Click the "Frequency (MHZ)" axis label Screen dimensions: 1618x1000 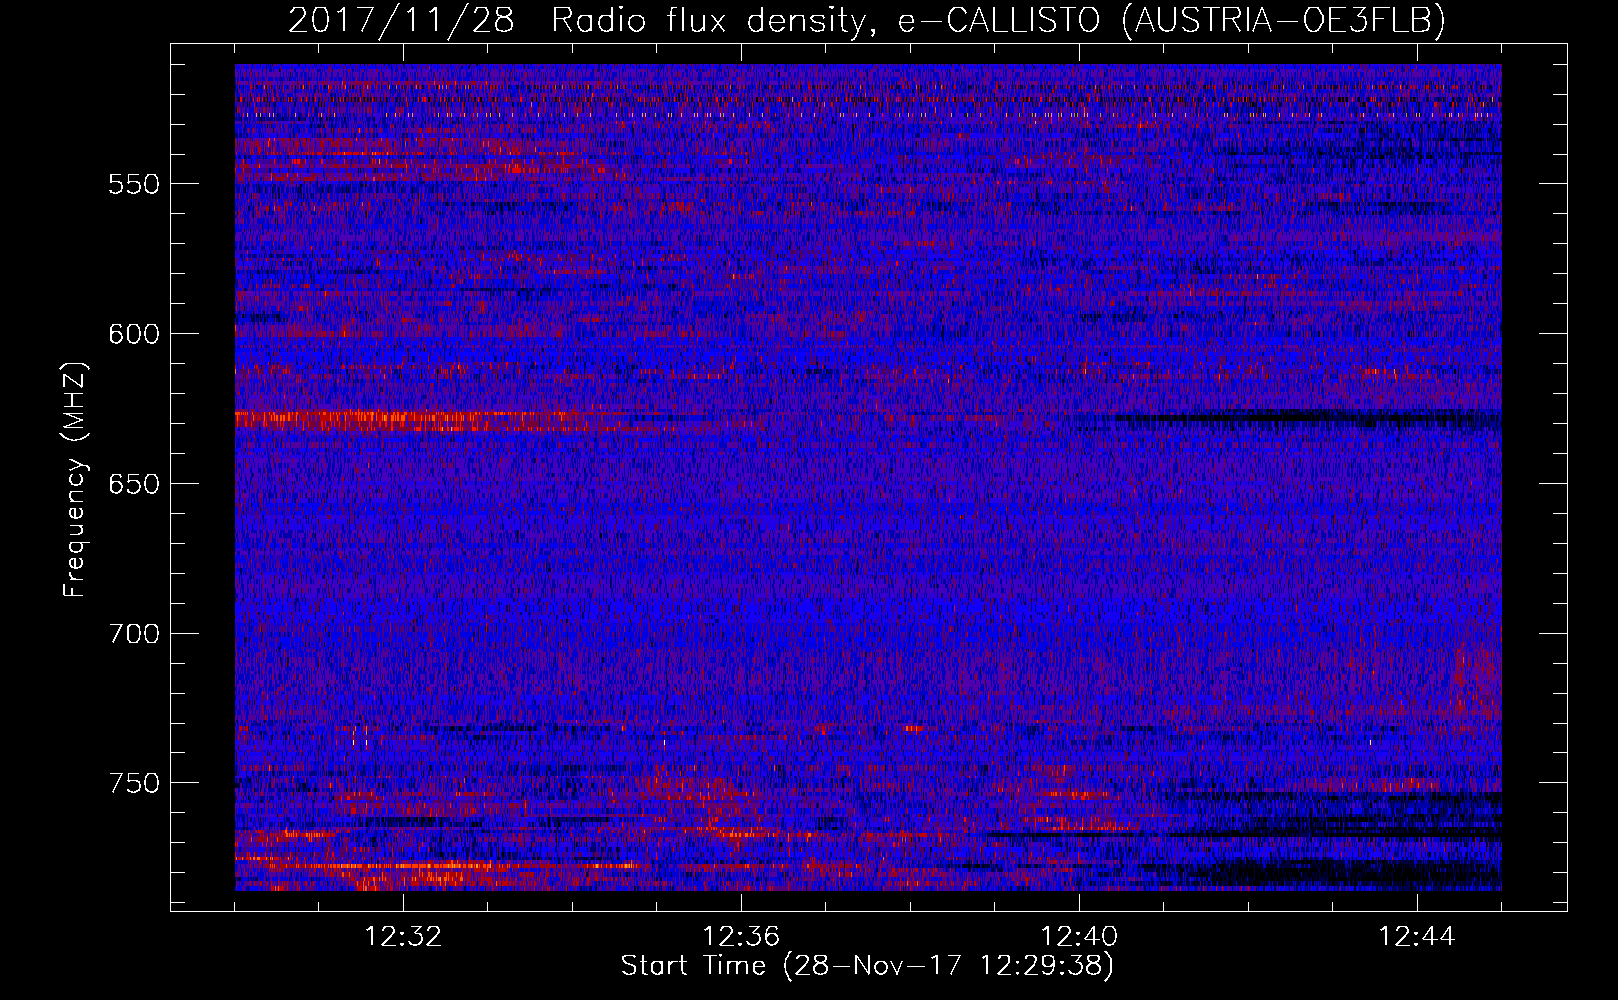(75, 479)
